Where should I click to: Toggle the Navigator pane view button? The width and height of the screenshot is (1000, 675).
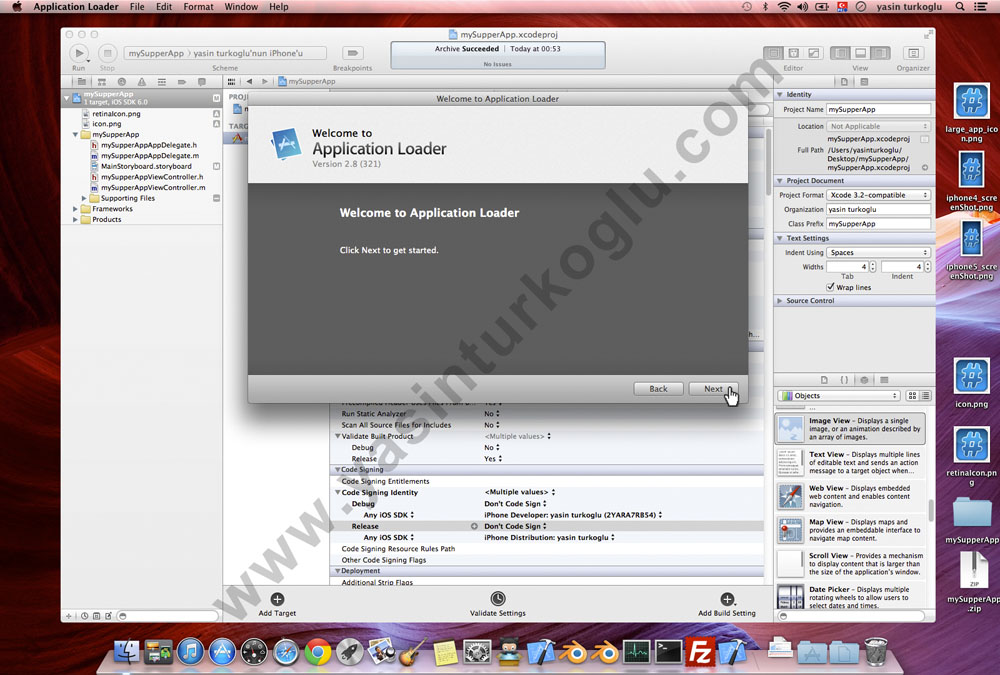point(840,53)
